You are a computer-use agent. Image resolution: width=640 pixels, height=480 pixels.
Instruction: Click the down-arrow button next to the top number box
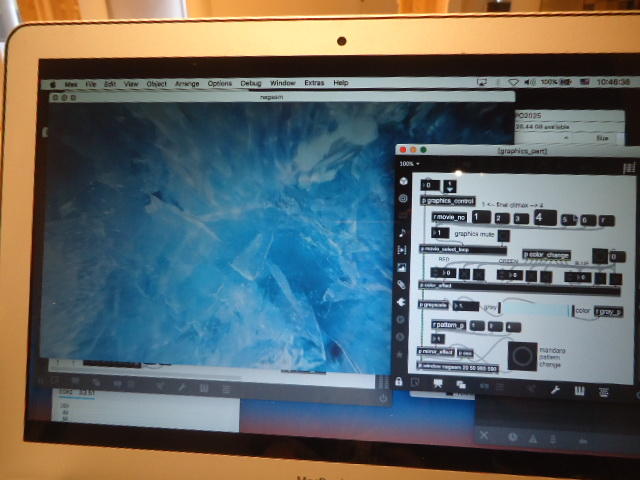450,187
